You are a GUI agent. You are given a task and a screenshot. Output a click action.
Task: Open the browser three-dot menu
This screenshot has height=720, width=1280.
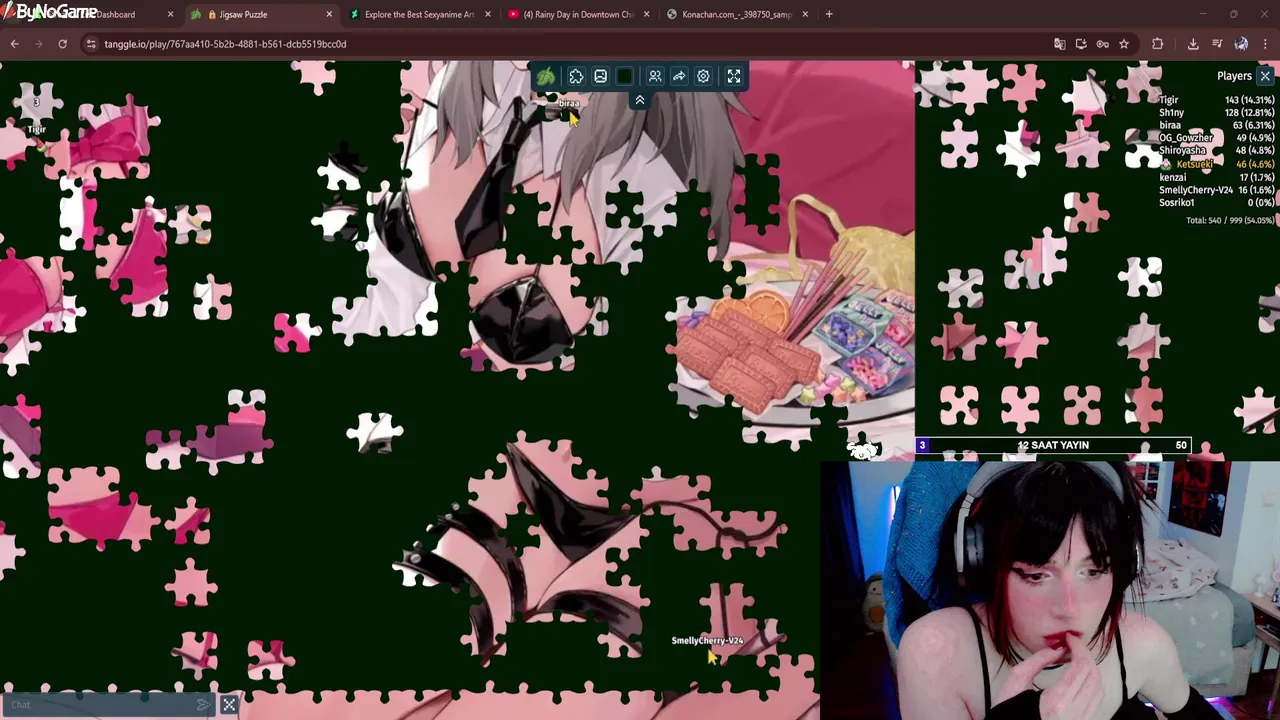point(1265,44)
